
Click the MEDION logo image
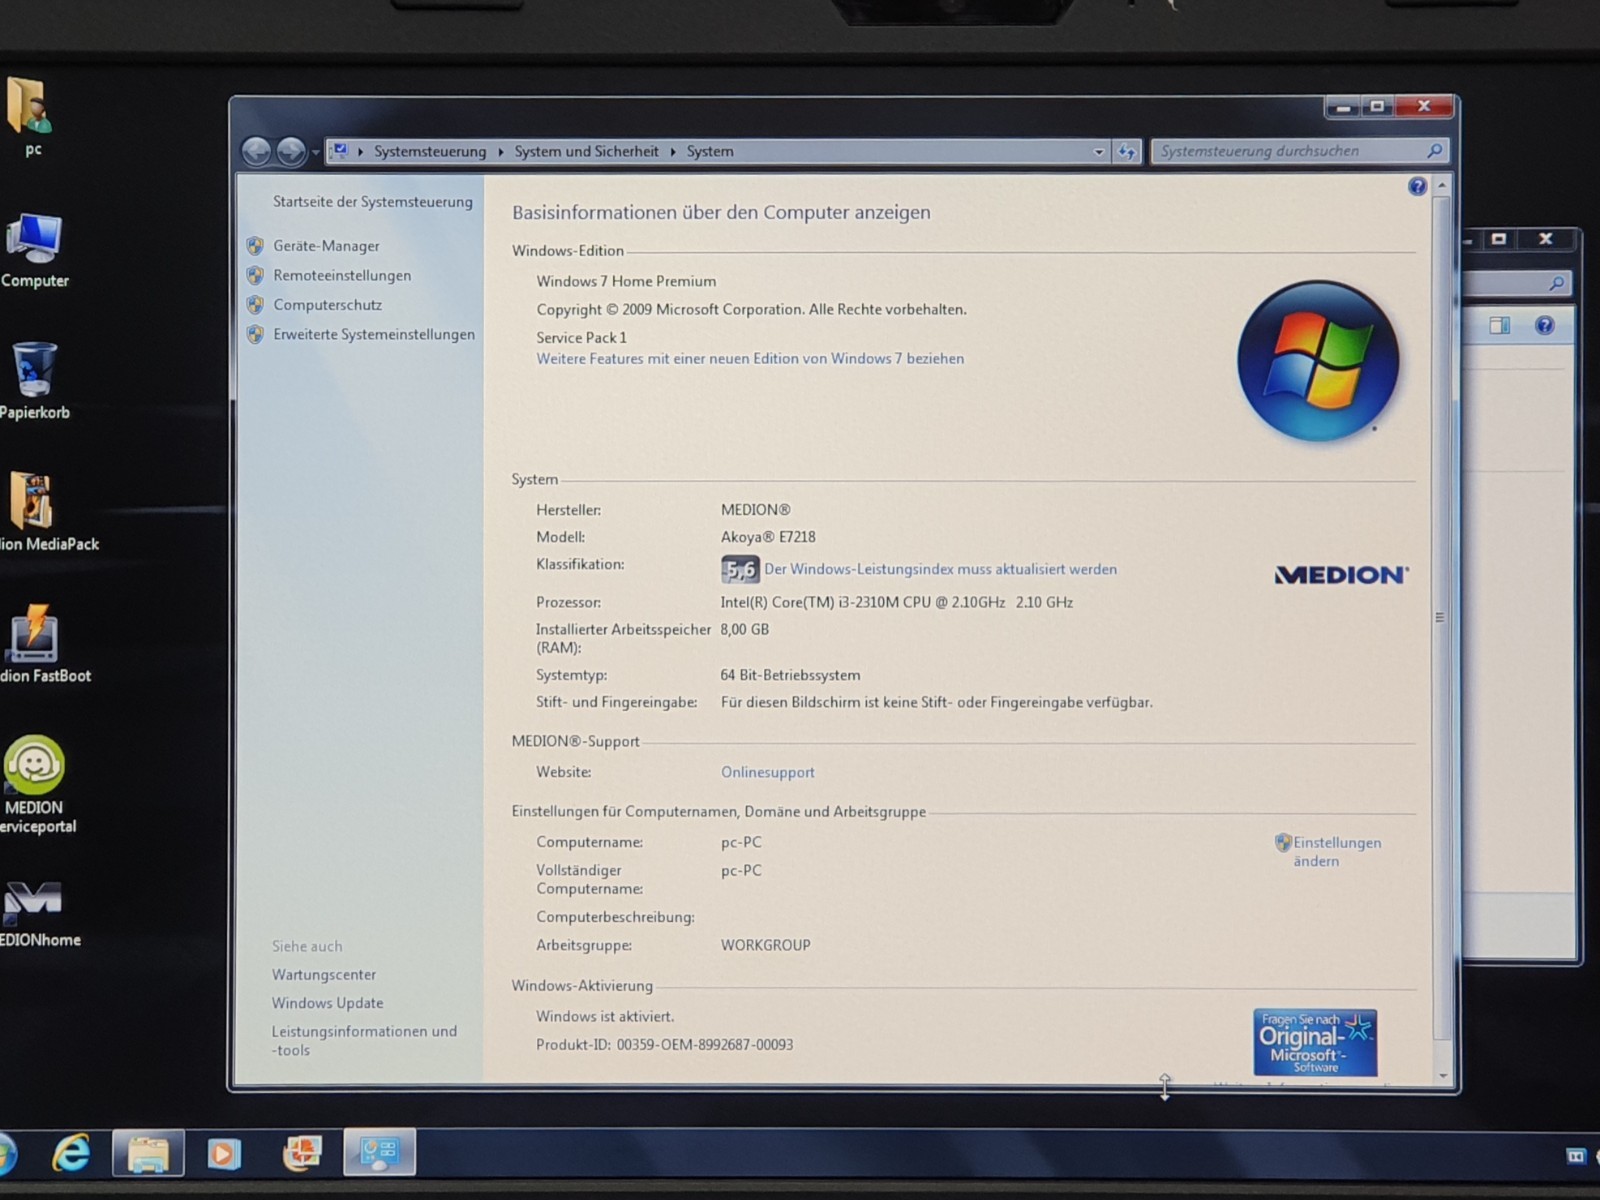pyautogui.click(x=1341, y=575)
